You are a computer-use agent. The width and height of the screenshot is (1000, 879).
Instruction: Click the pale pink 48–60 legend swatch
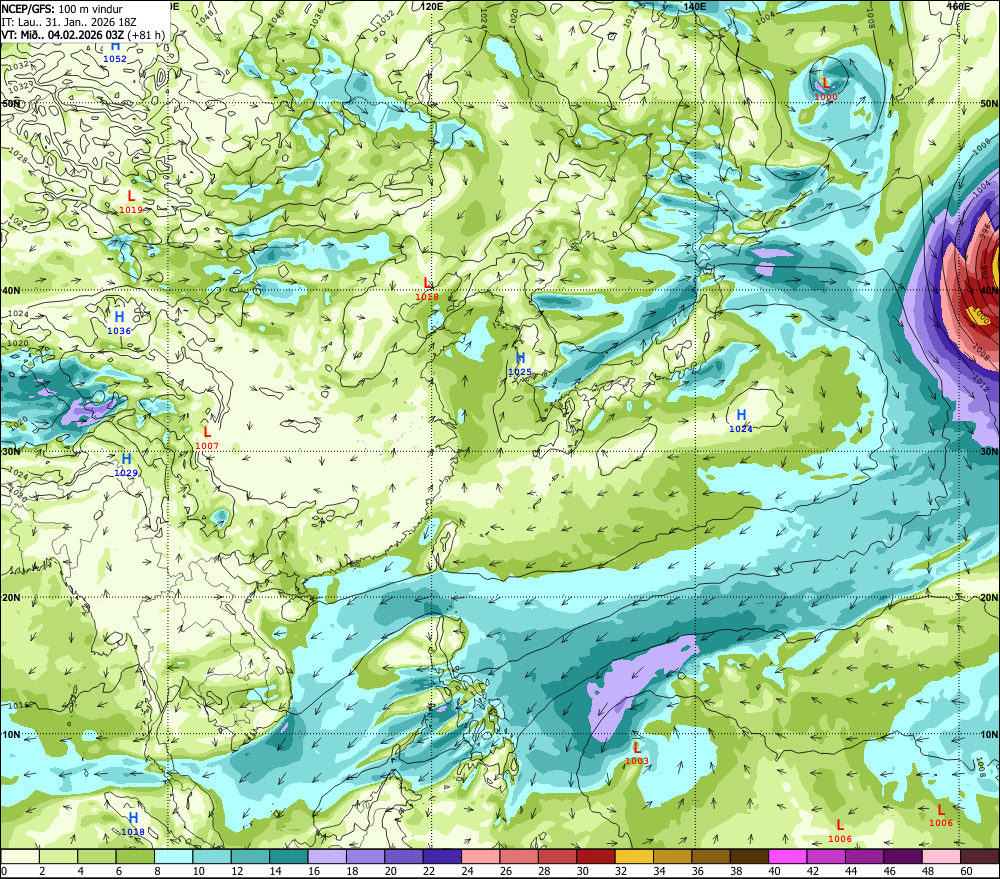(x=941, y=856)
